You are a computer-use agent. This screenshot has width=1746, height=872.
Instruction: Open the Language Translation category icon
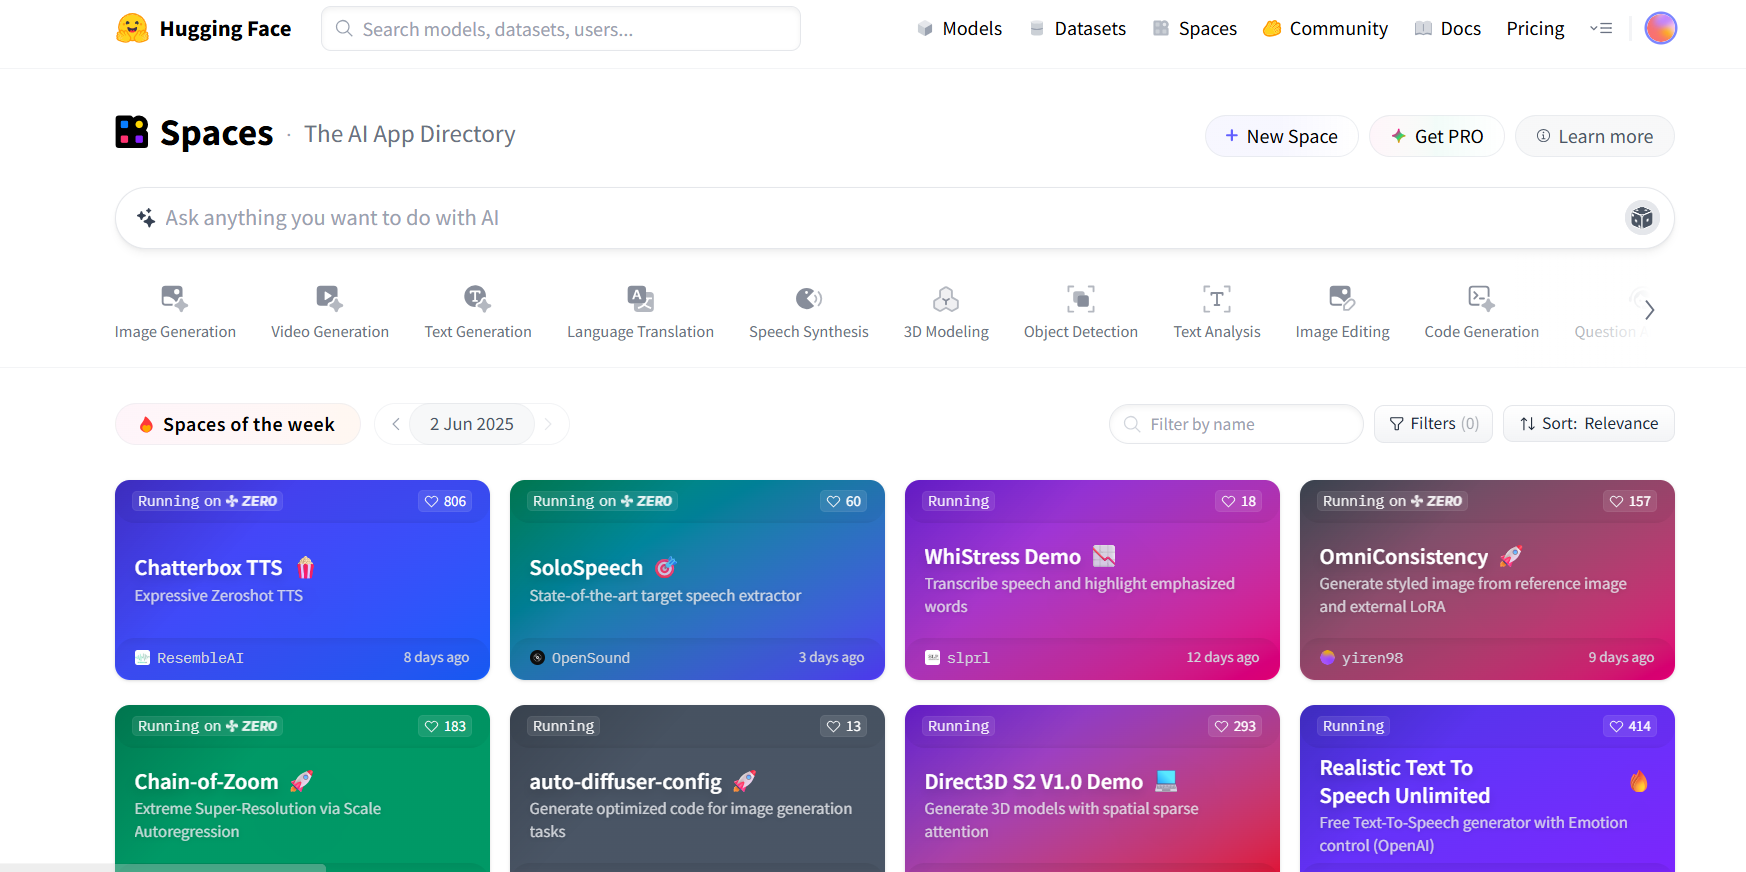(641, 298)
